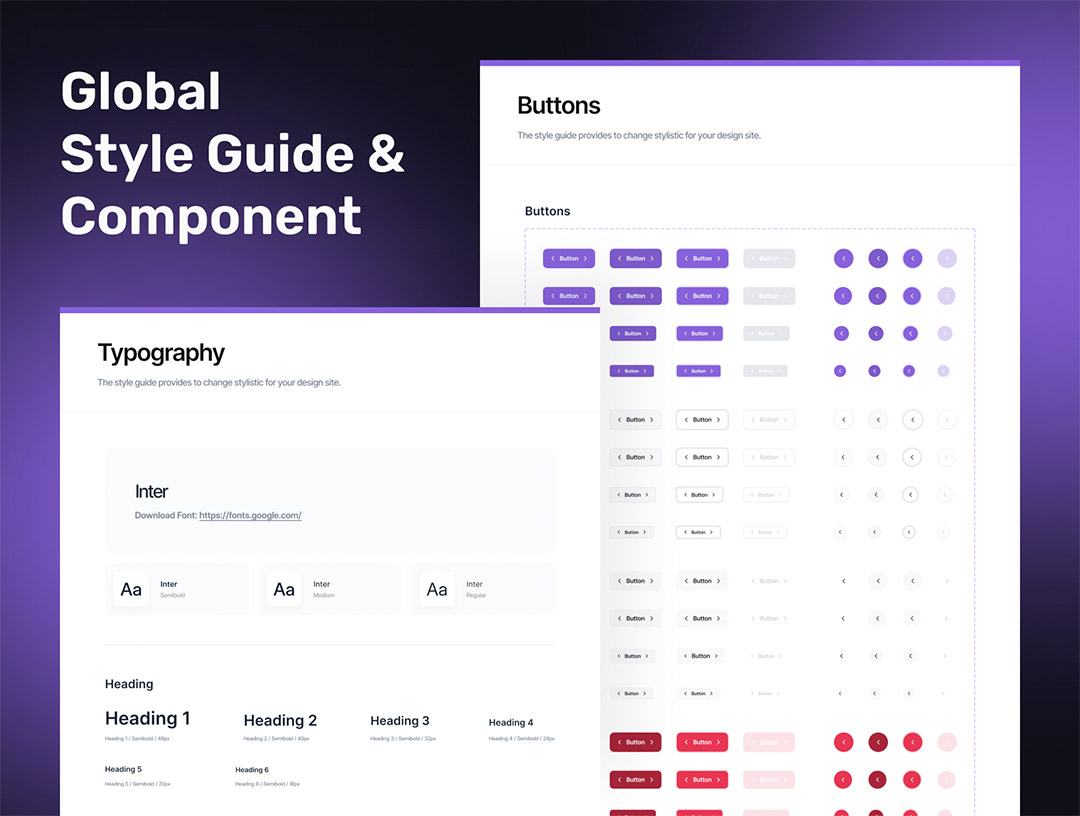Click the Heading 2 sample text

click(280, 721)
